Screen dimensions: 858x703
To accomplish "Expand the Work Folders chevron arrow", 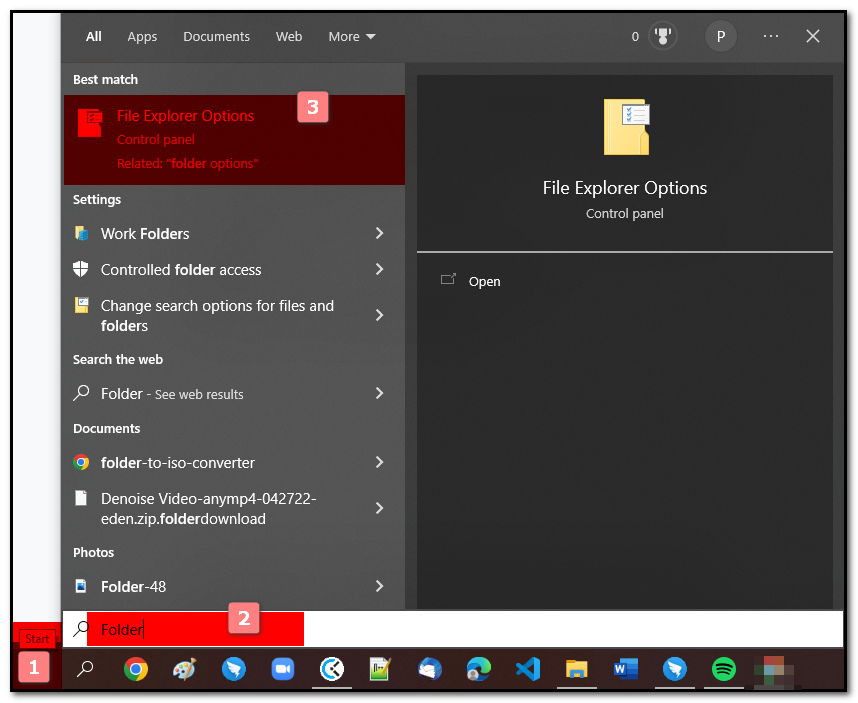I will 380,234.
